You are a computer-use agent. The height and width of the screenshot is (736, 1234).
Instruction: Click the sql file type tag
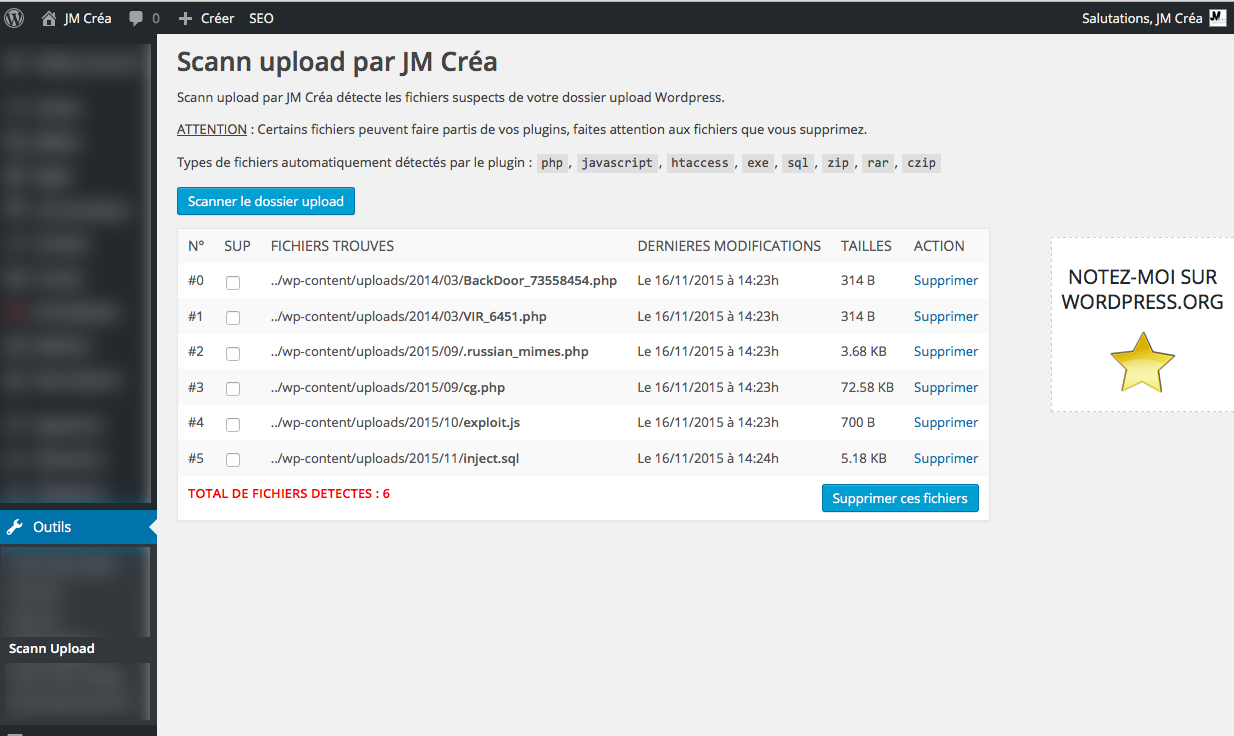[797, 163]
